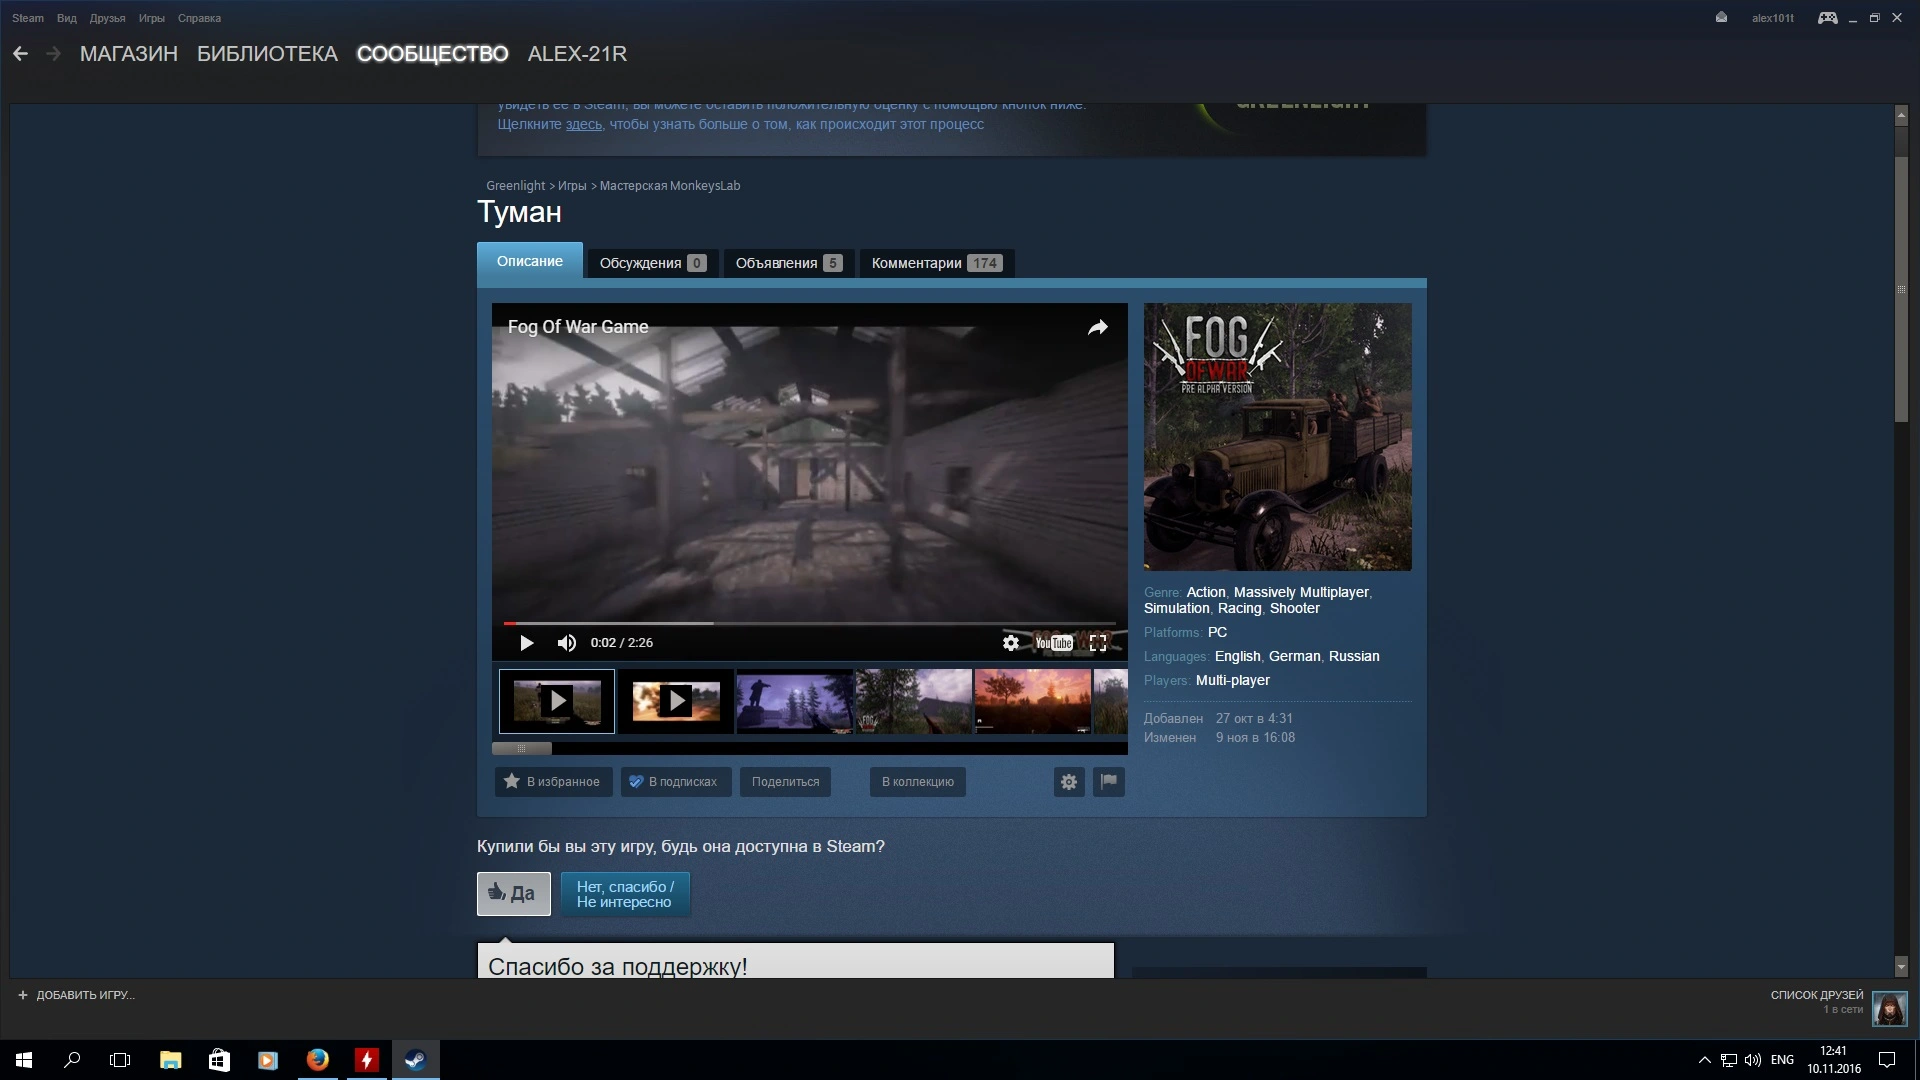The image size is (1920, 1080).
Task: Change input language ENG in tray
Action: pos(1782,1060)
